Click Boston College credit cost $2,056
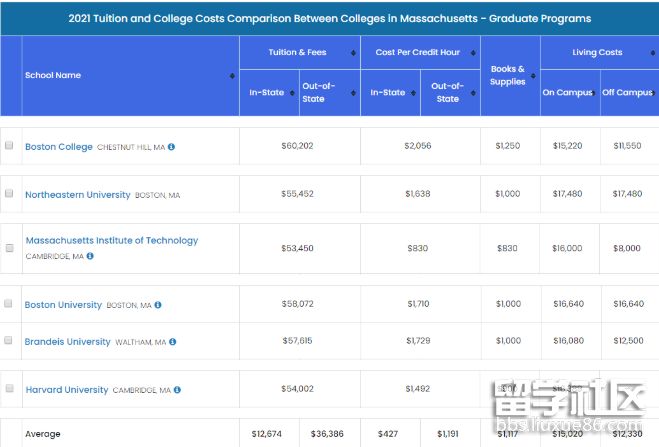Screen dimensions: 659x447 point(417,146)
